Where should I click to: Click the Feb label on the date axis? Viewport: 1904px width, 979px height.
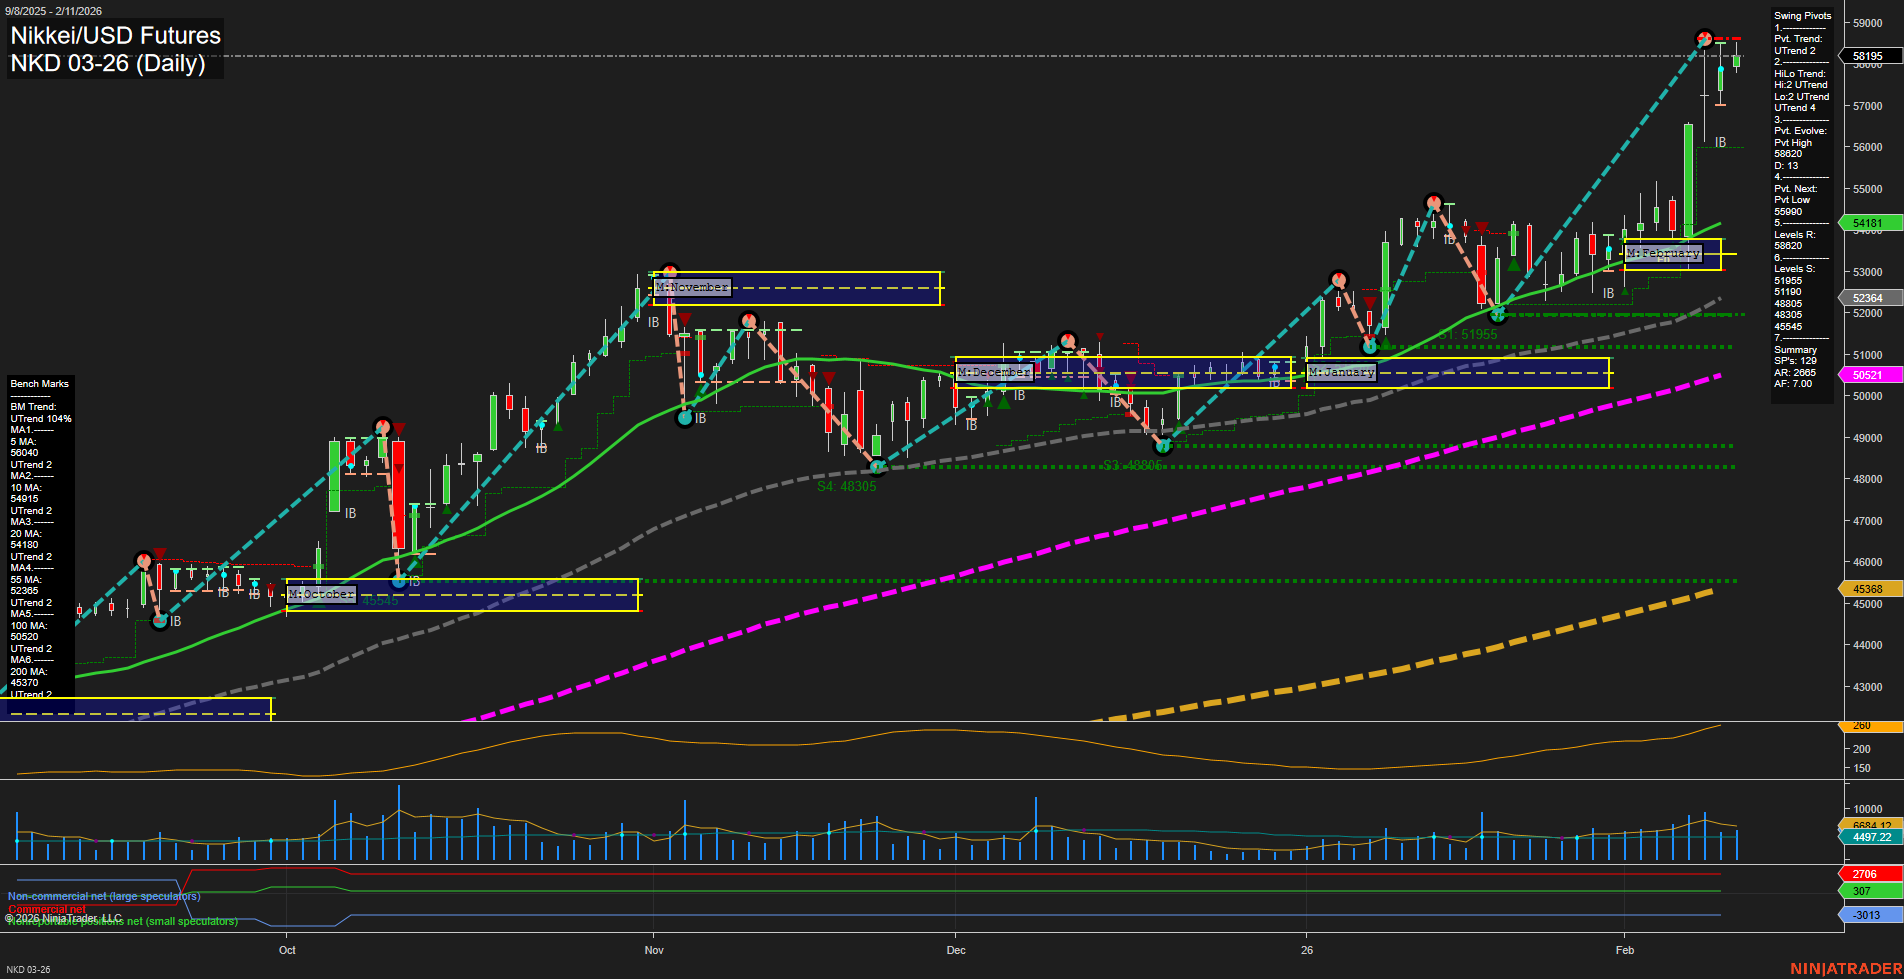click(1625, 950)
